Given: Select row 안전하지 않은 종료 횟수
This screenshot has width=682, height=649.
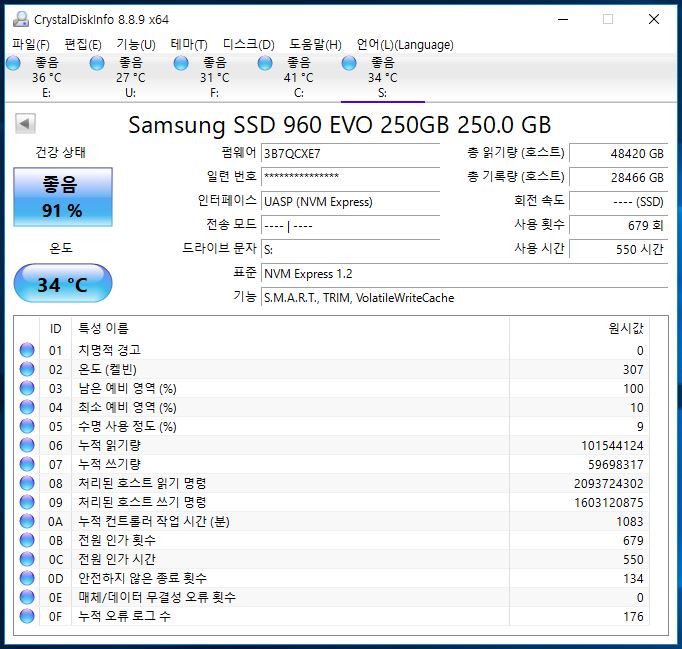Looking at the screenshot, I should click(x=331, y=578).
